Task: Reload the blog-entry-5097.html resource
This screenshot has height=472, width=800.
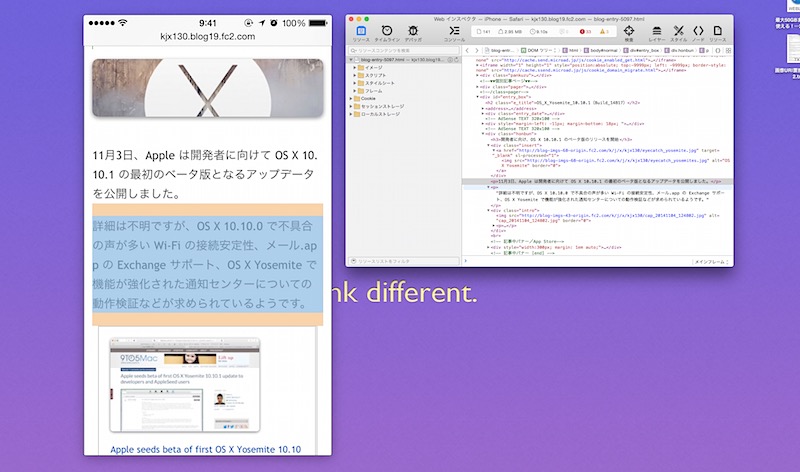Action: pyautogui.click(x=456, y=60)
